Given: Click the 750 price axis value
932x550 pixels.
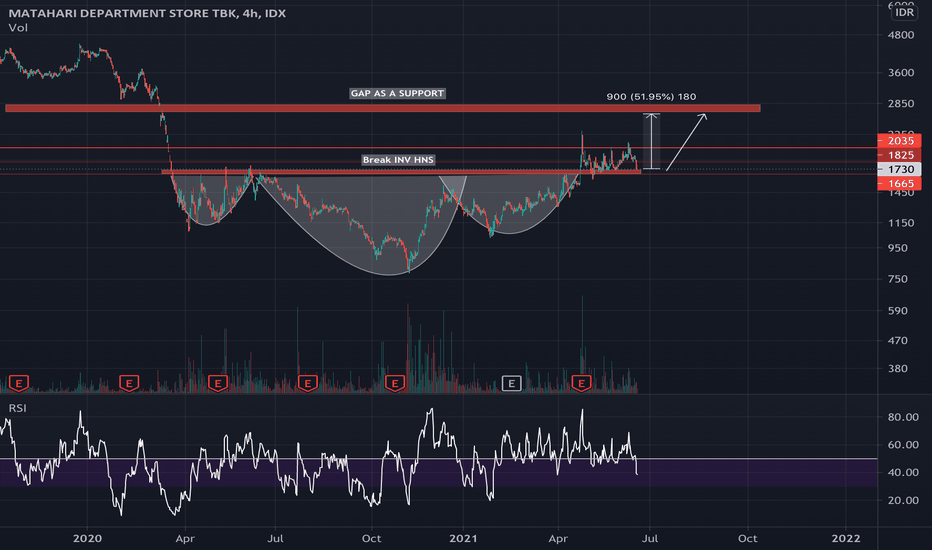Looking at the screenshot, I should (898, 279).
